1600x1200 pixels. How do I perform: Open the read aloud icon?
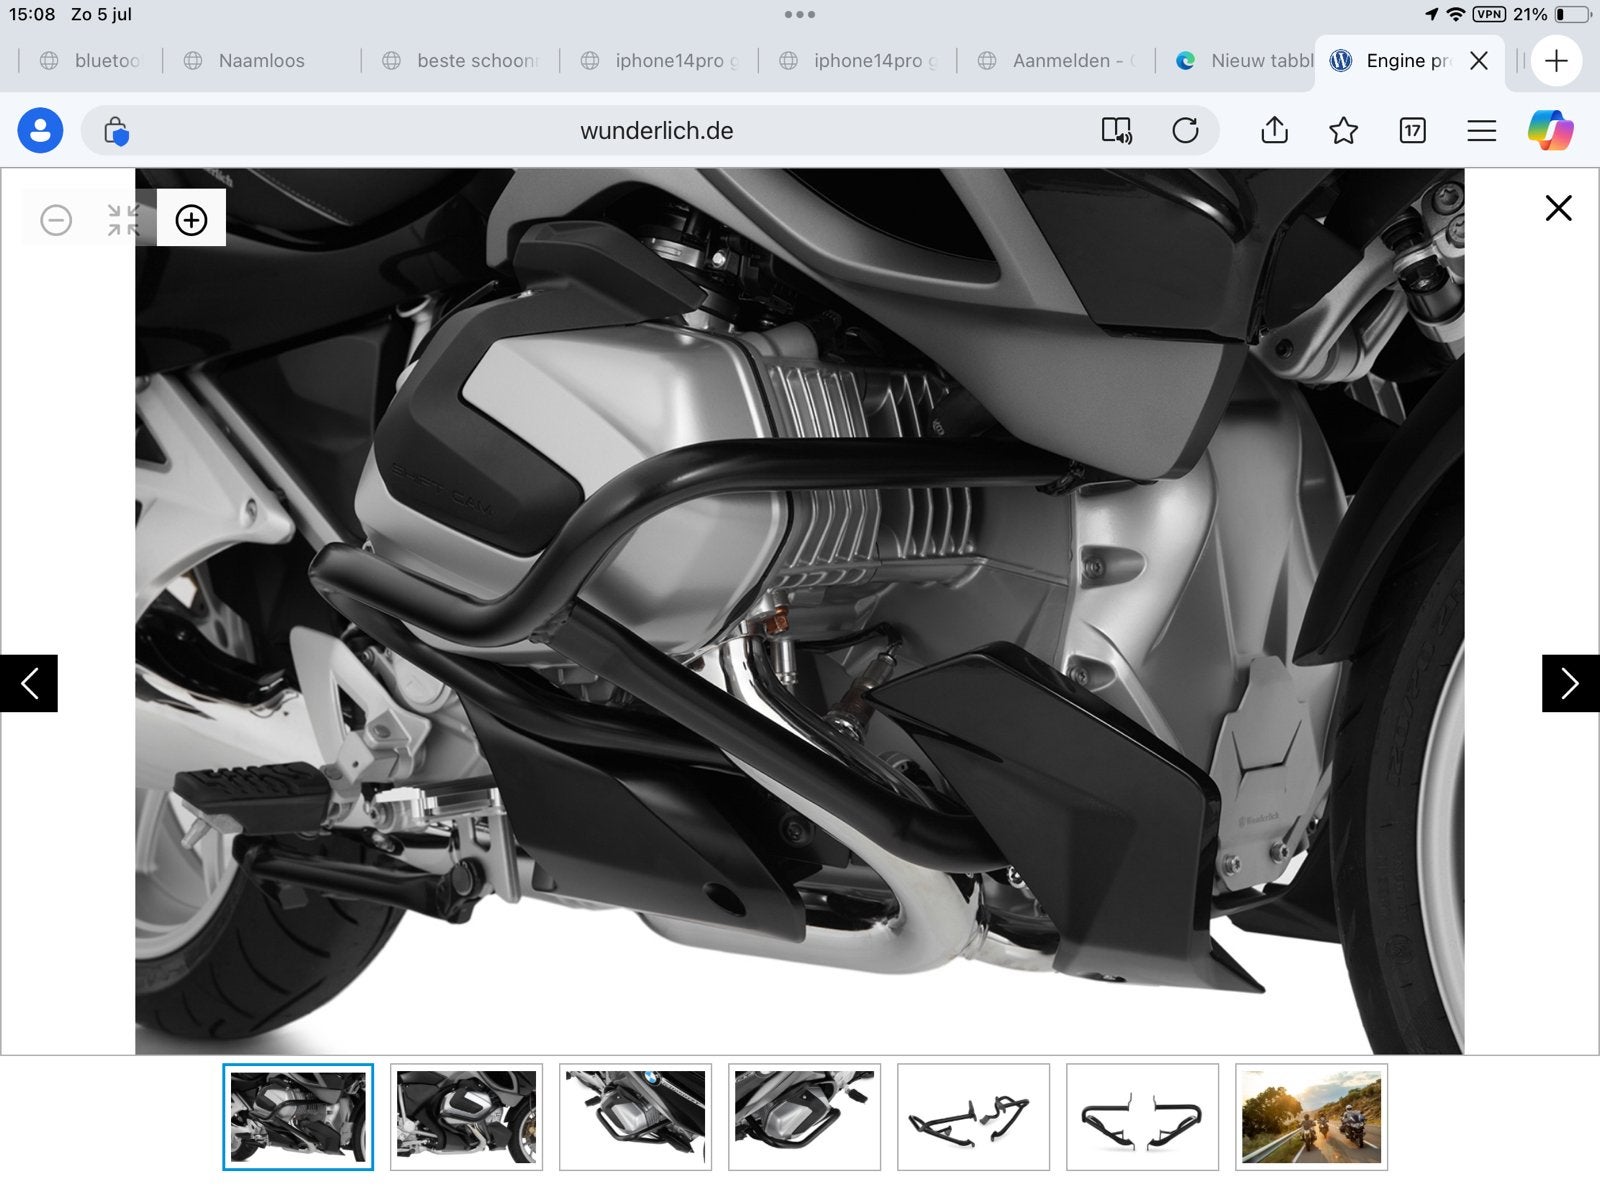pyautogui.click(x=1116, y=131)
